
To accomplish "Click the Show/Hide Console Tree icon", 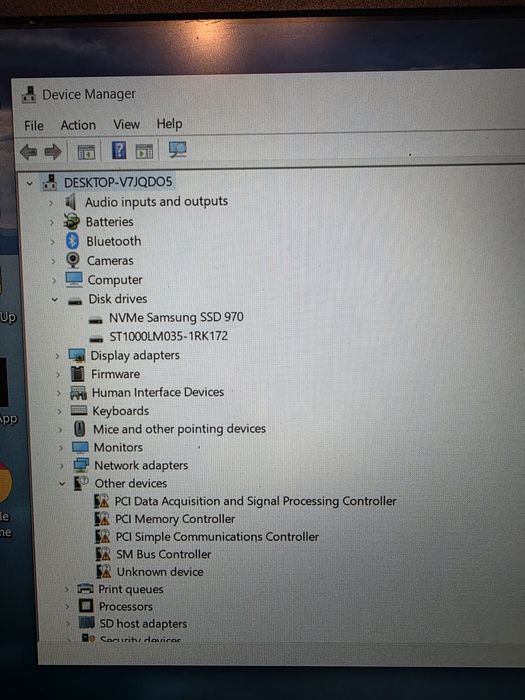I will [x=86, y=152].
